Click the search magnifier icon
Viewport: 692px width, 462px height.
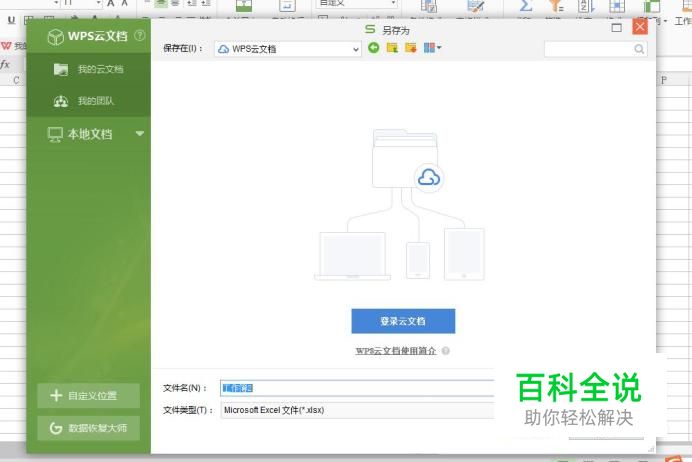pos(639,49)
